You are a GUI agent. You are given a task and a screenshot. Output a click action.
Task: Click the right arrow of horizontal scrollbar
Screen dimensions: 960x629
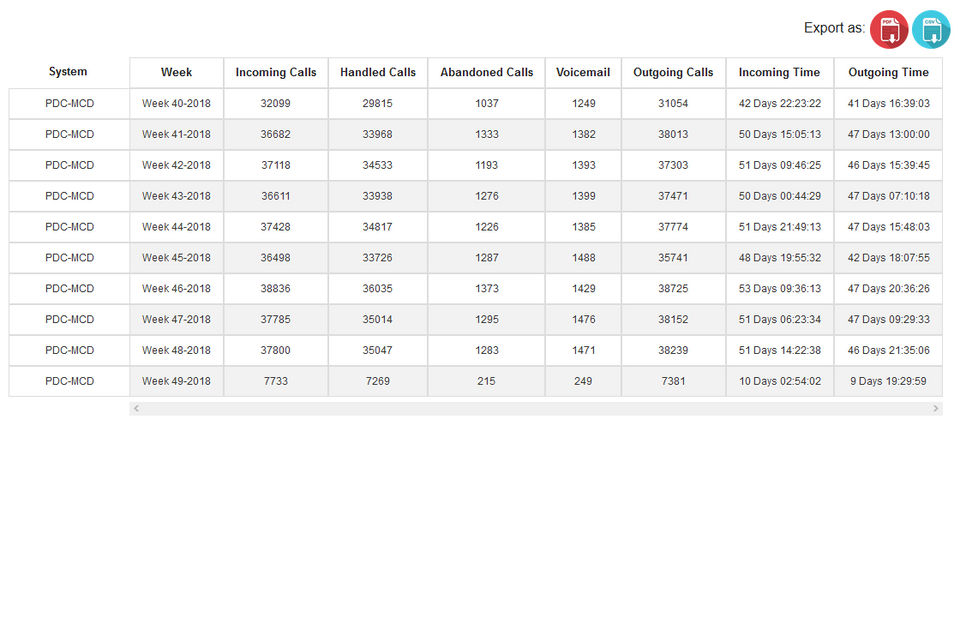(x=936, y=409)
